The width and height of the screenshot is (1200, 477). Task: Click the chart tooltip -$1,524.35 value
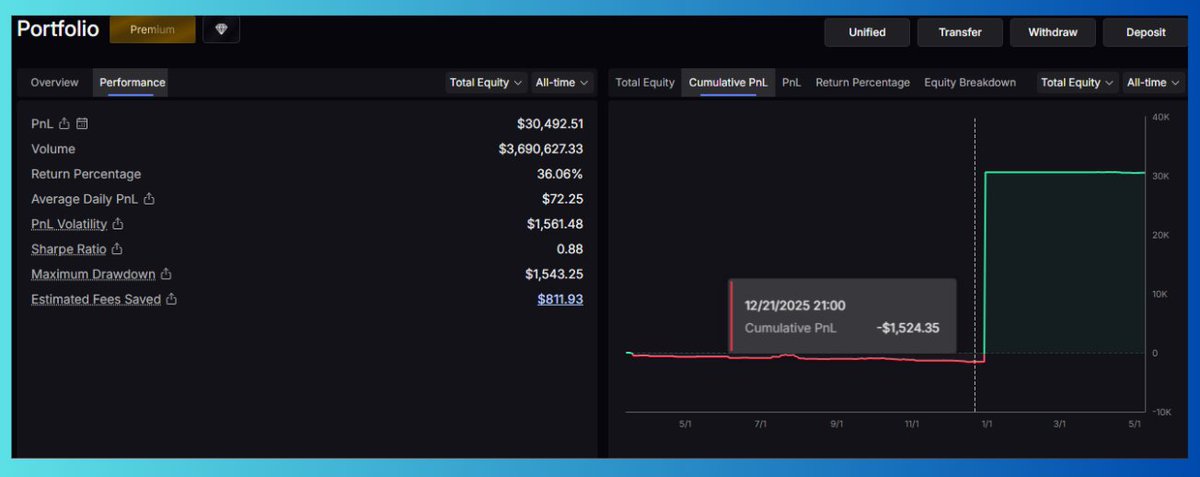(906, 327)
